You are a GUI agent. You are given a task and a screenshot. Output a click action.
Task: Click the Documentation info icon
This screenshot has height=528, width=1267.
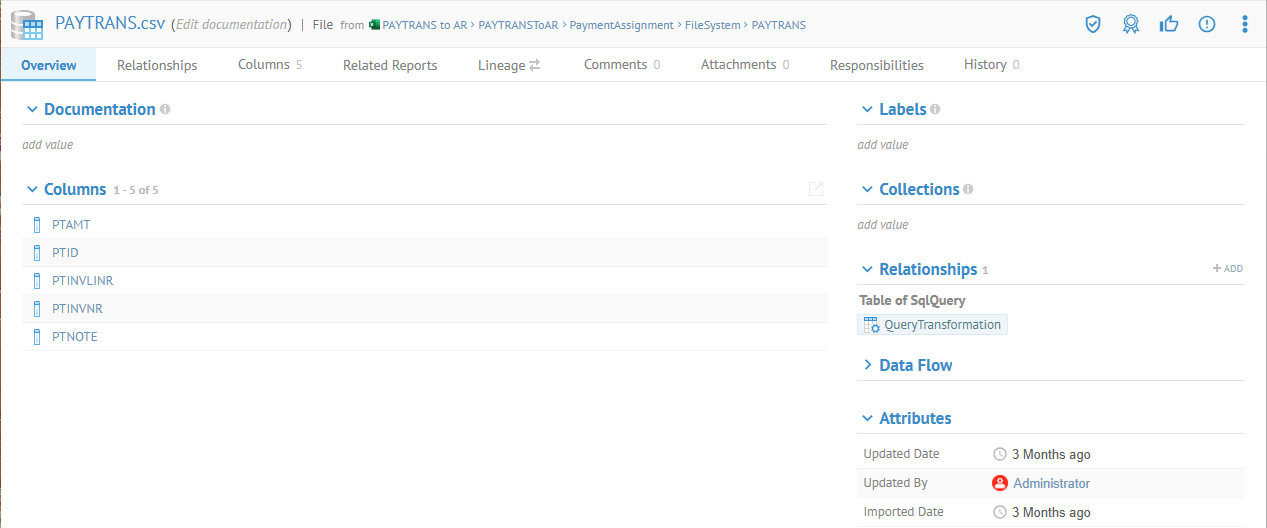(x=165, y=109)
